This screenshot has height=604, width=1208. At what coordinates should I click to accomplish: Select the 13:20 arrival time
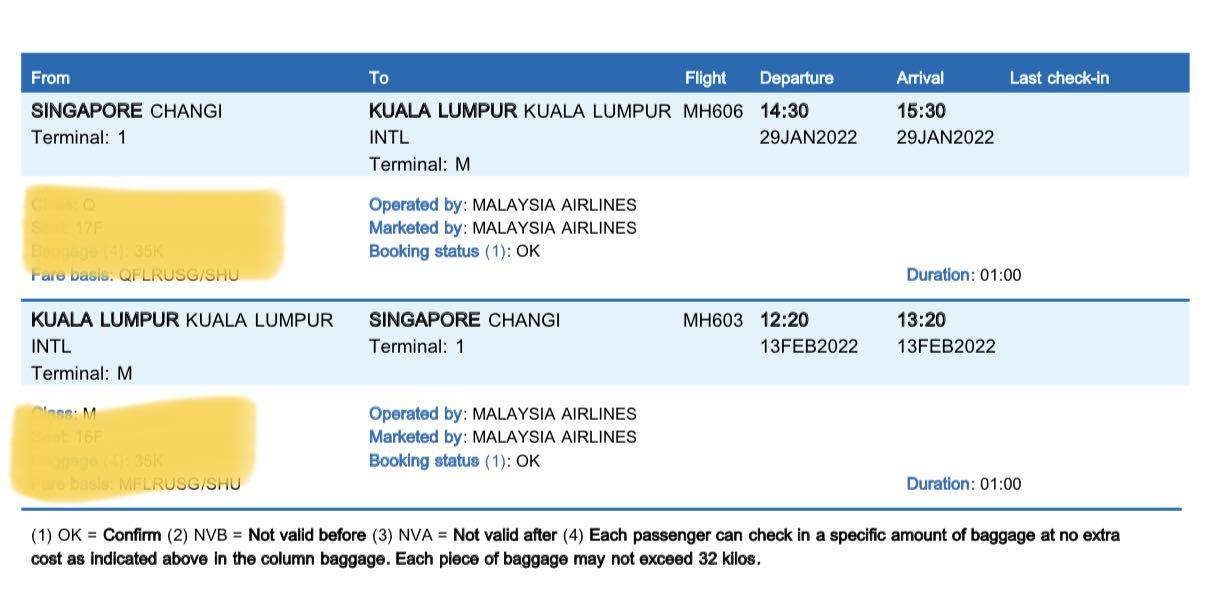(921, 321)
